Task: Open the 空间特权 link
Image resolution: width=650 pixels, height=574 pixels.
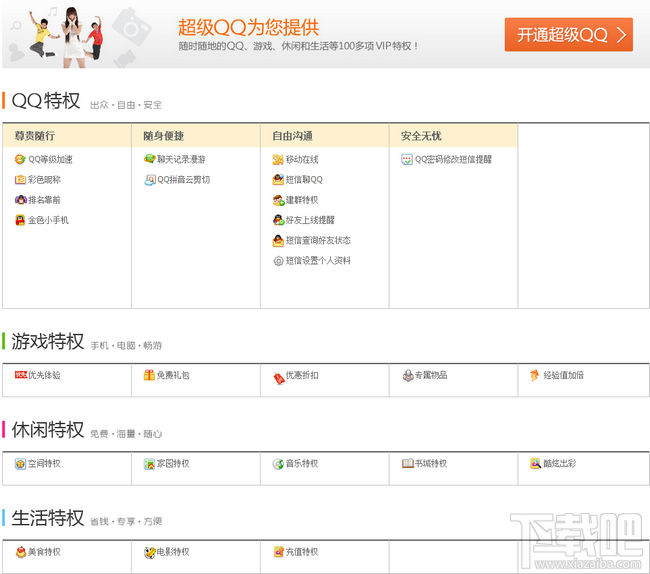Action: pyautogui.click(x=44, y=463)
